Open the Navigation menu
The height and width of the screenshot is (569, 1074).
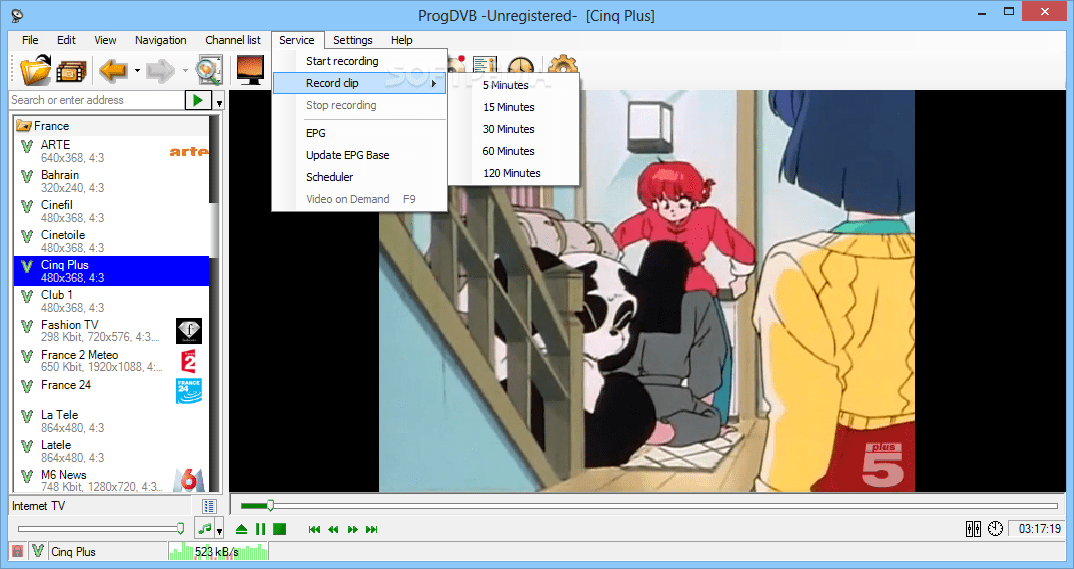coord(160,40)
